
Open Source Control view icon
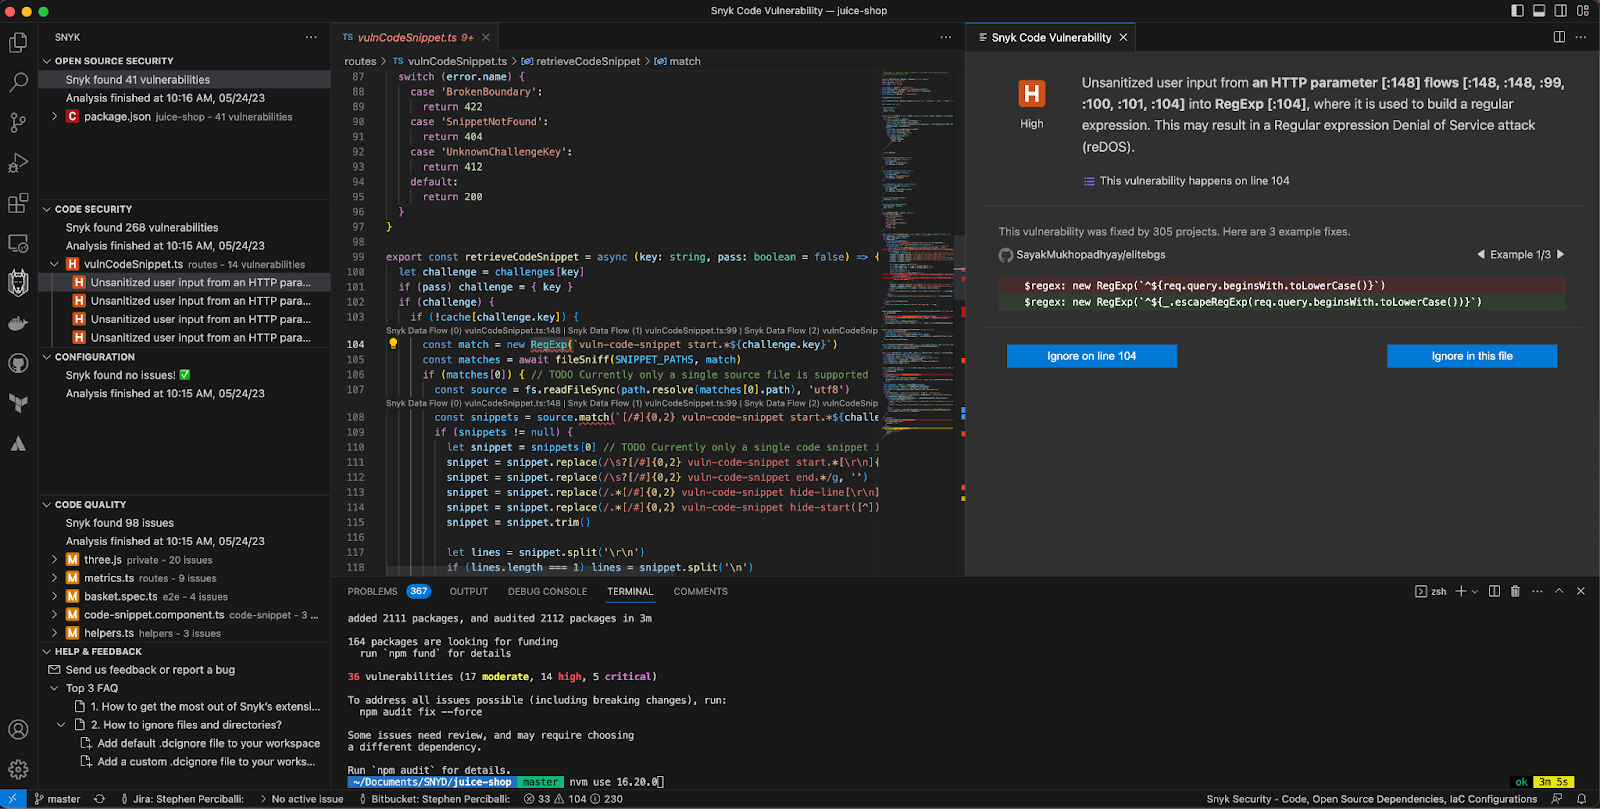click(x=18, y=123)
